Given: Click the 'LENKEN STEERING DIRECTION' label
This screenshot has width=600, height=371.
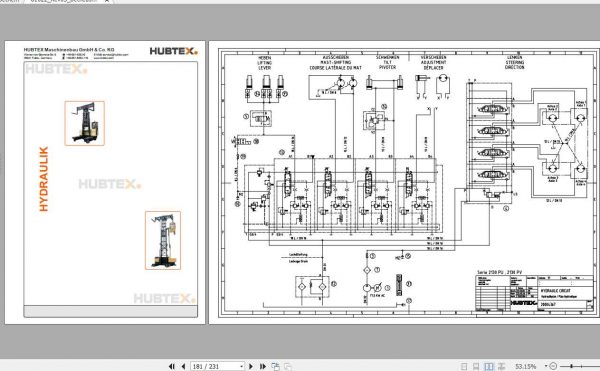Looking at the screenshot, I should tap(515, 62).
